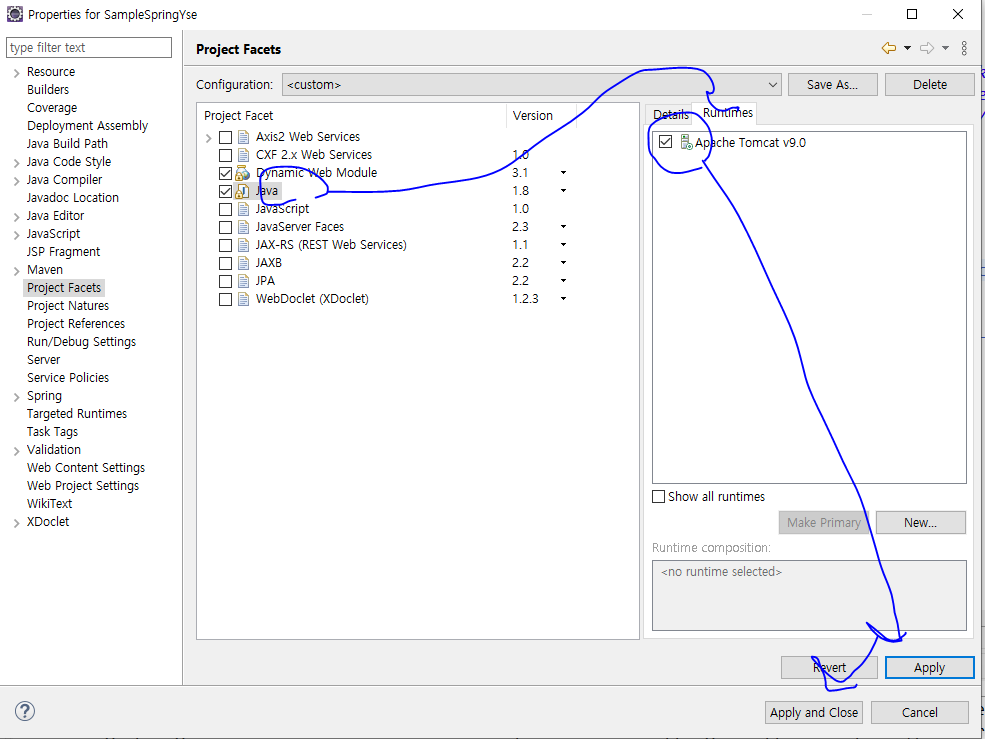Uncheck the Java facet checkbox
This screenshot has width=985, height=739.
tap(225, 191)
